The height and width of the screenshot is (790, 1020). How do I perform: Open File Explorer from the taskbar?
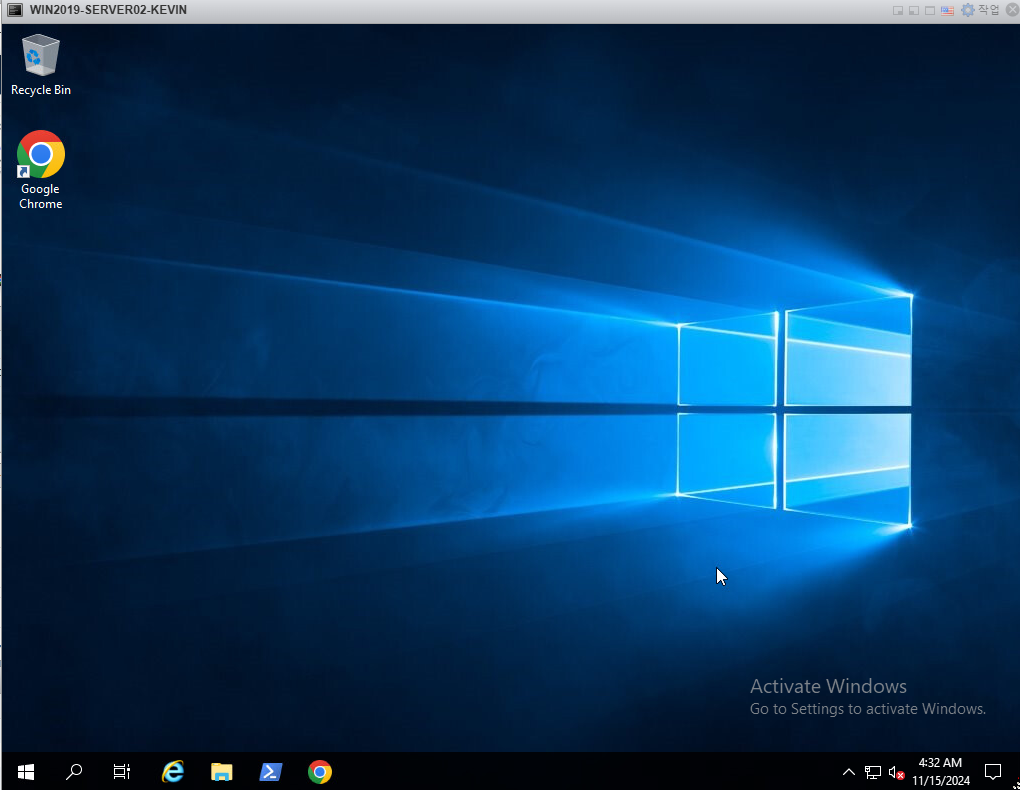pyautogui.click(x=222, y=772)
